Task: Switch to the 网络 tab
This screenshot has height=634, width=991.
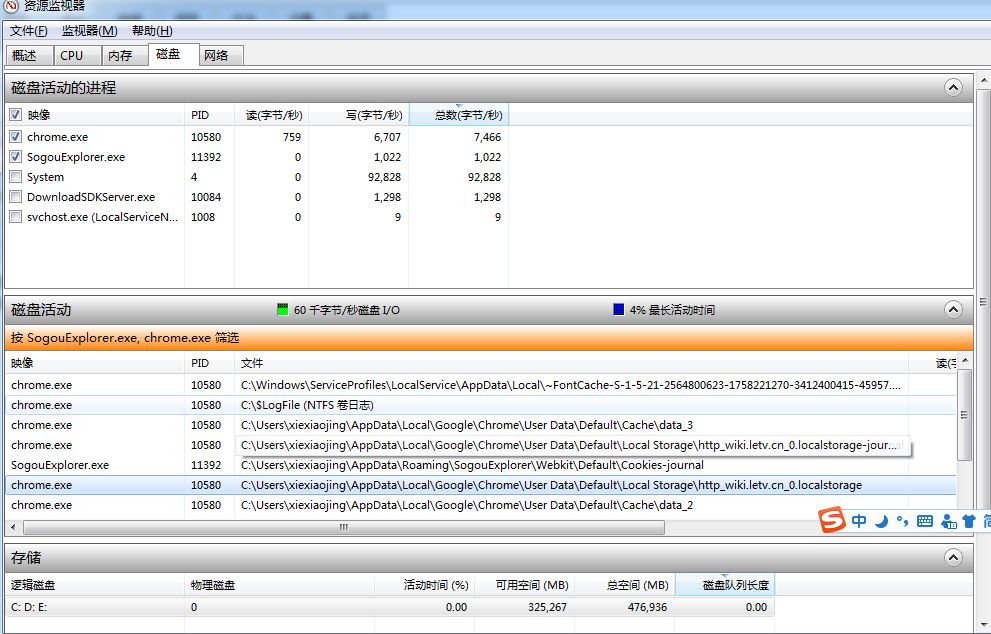Action: pyautogui.click(x=221, y=56)
